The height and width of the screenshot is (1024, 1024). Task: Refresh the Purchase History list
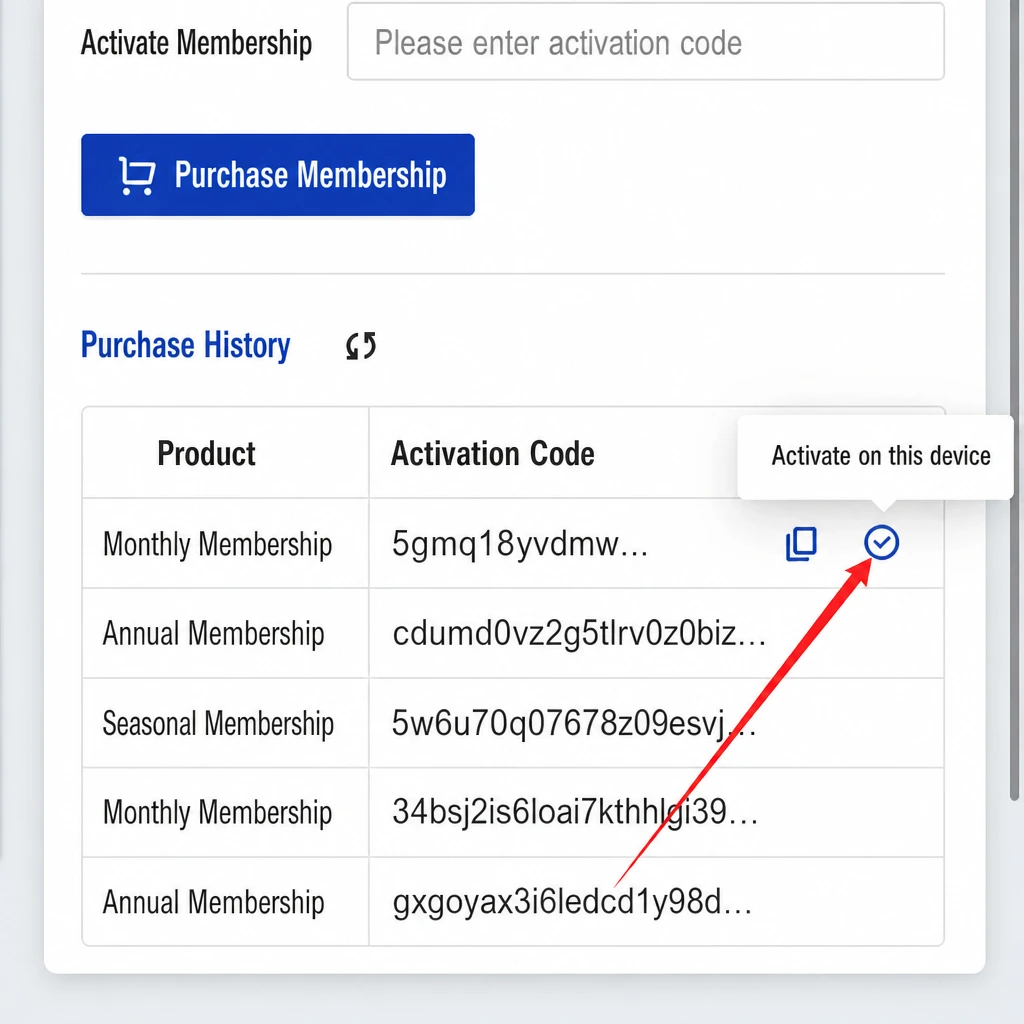click(x=361, y=345)
